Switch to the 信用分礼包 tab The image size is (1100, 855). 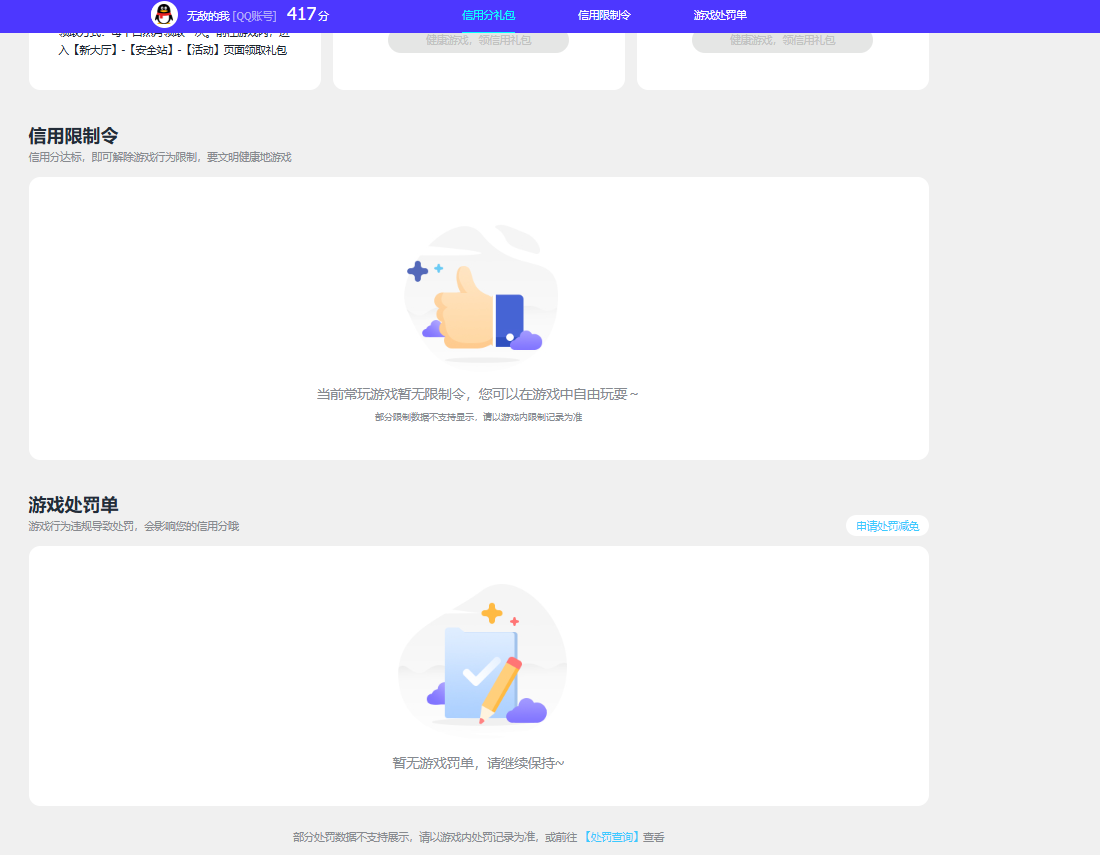tap(489, 16)
